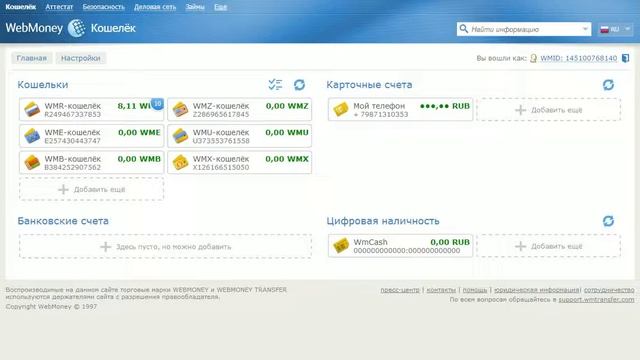Open the WMB-кошелёк B384252907562 wallet
This screenshot has width=640, height=360.
[x=91, y=162]
